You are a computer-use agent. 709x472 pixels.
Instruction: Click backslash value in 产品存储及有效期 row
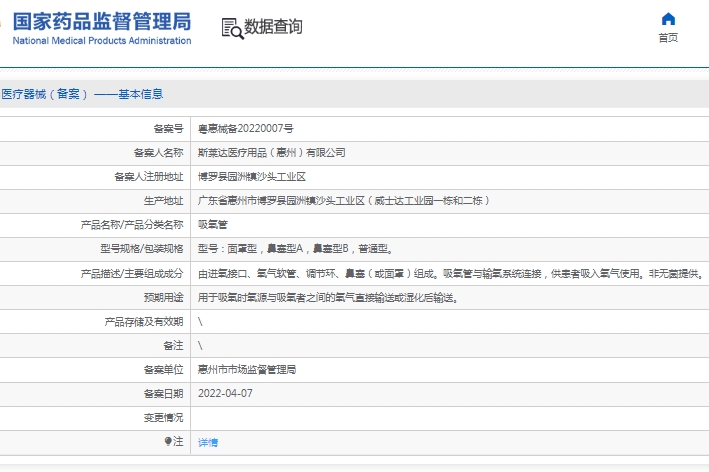(200, 322)
